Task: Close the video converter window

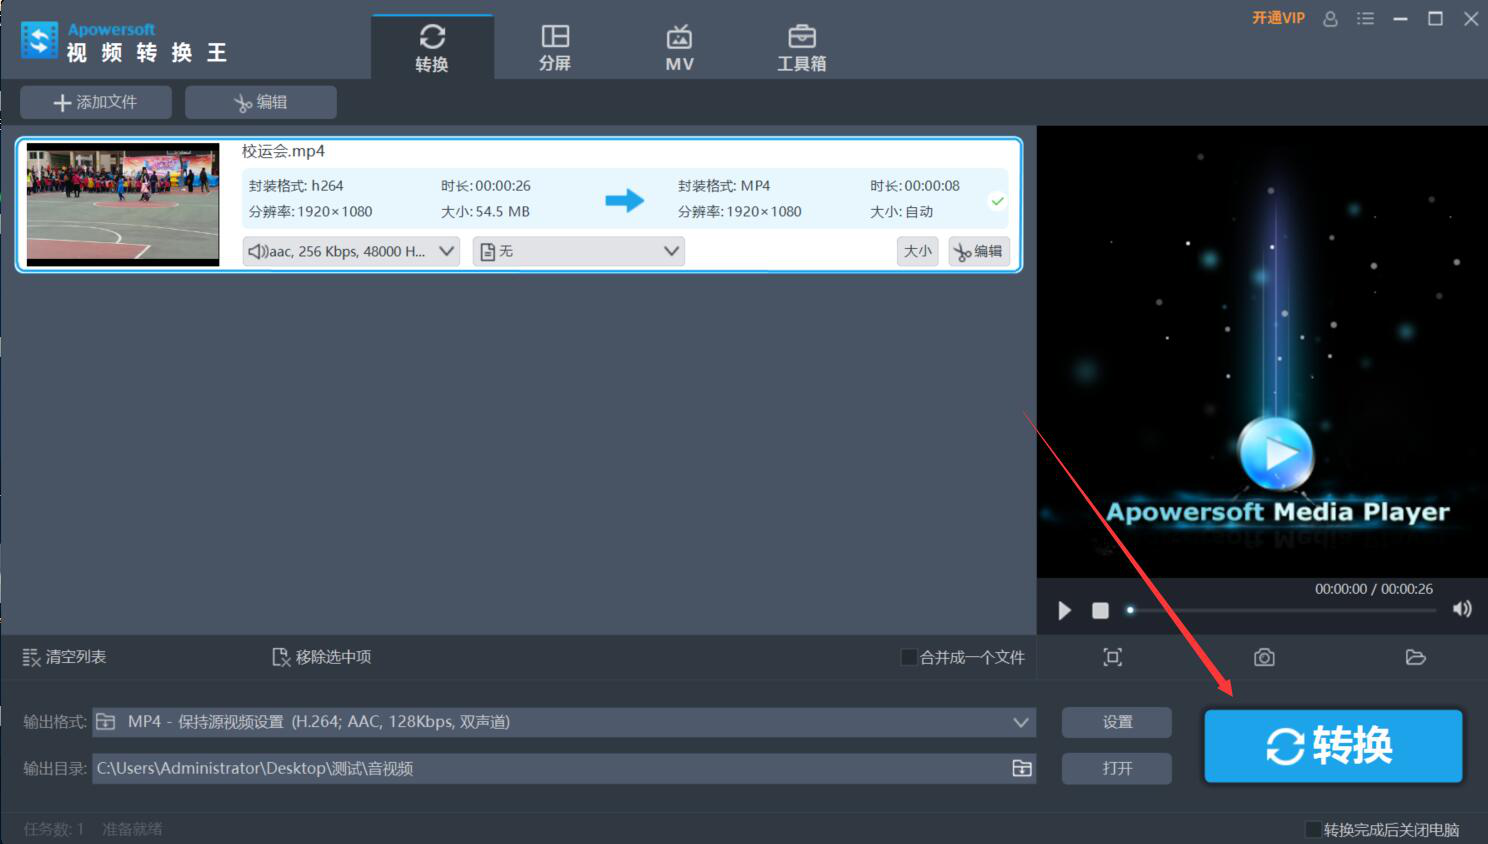Action: 1471,18
